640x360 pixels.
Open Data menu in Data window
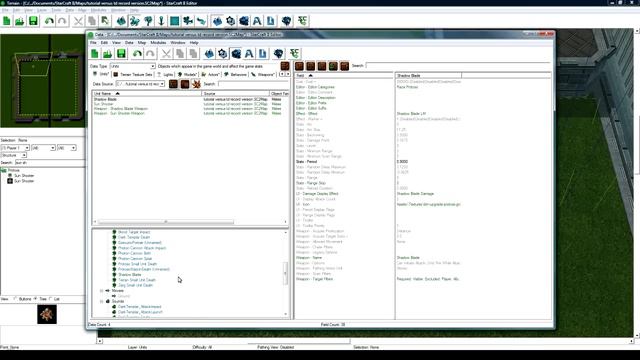[x=129, y=42]
